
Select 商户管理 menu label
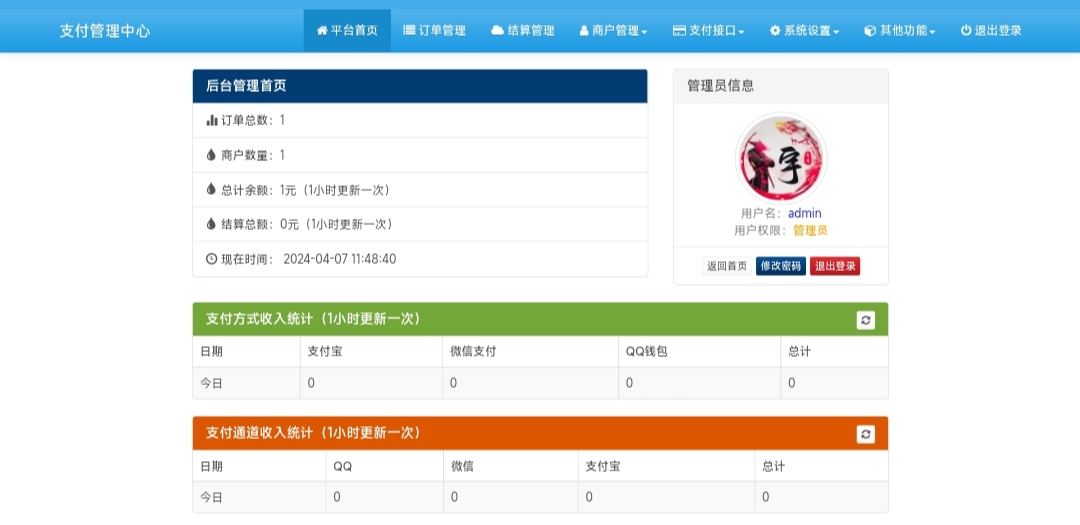616,30
